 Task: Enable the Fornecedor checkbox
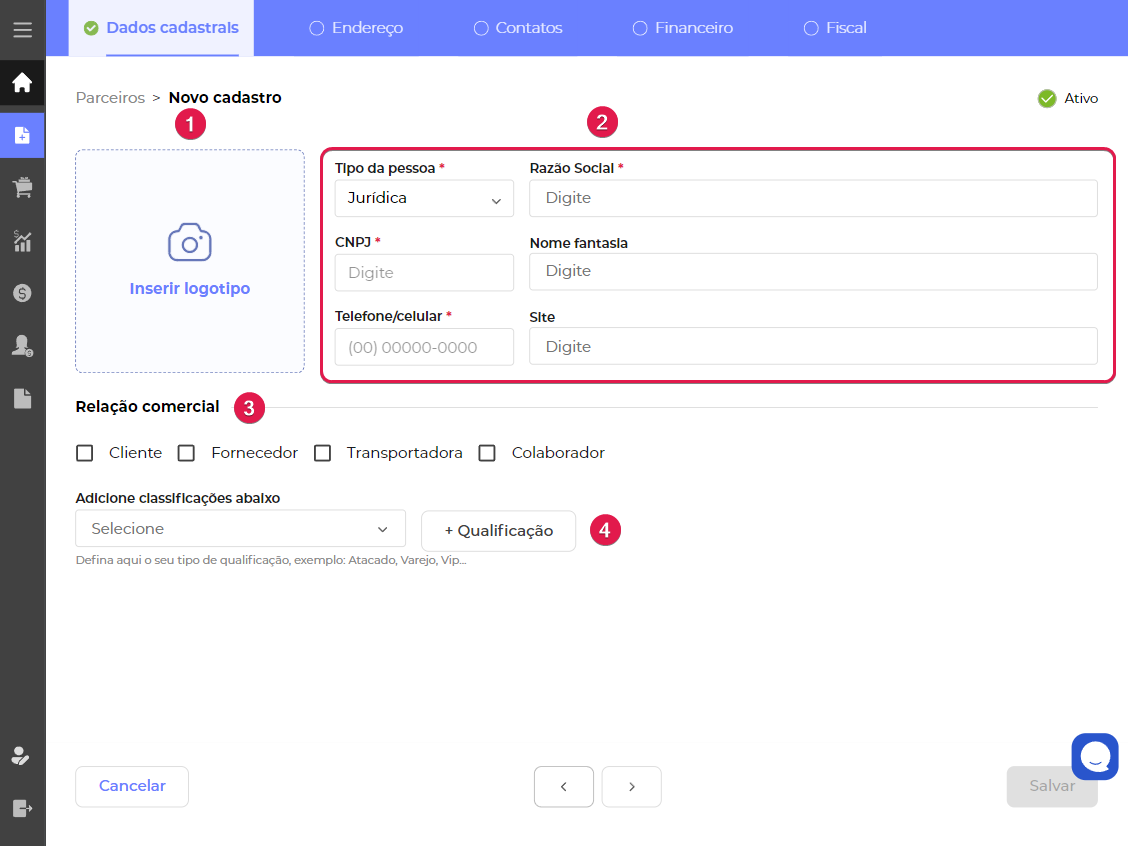186,453
